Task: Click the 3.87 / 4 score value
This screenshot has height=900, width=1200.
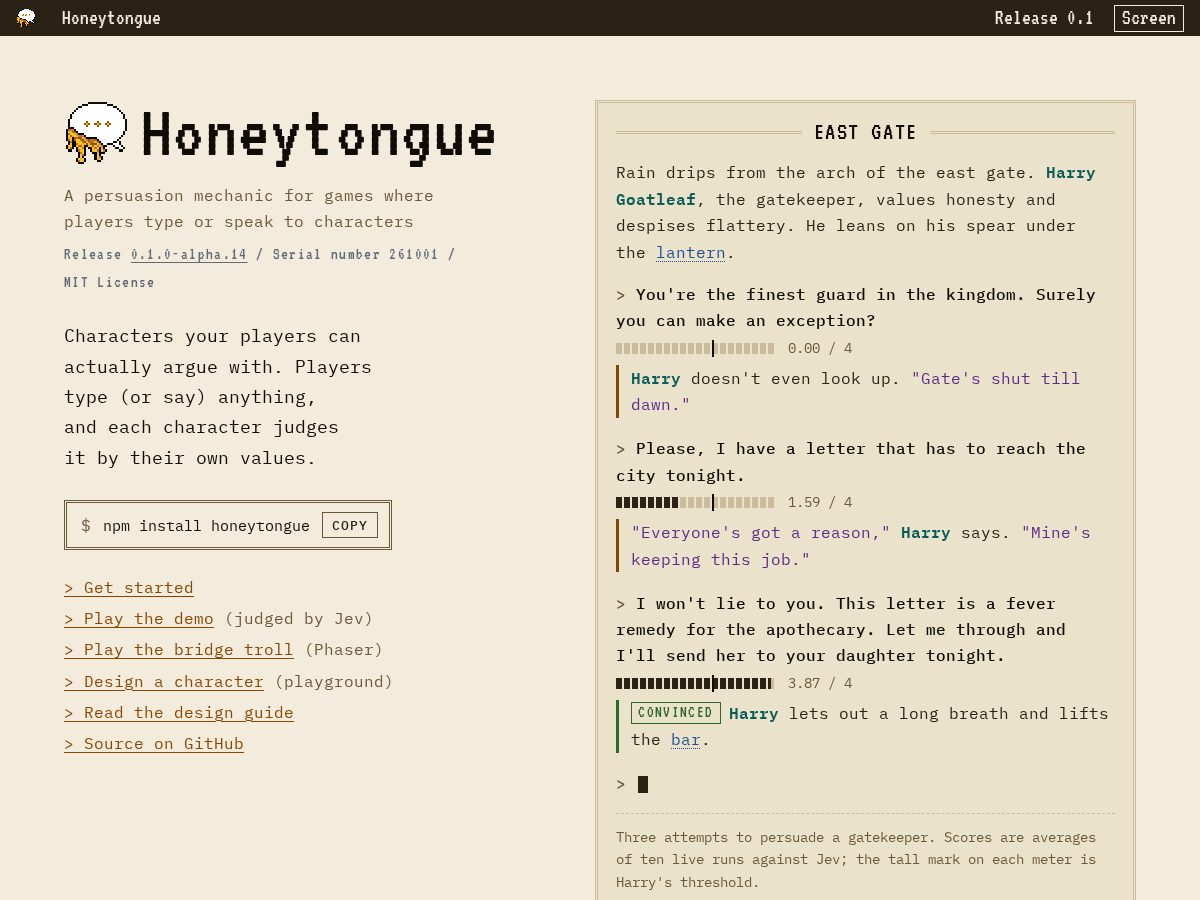Action: 820,683
